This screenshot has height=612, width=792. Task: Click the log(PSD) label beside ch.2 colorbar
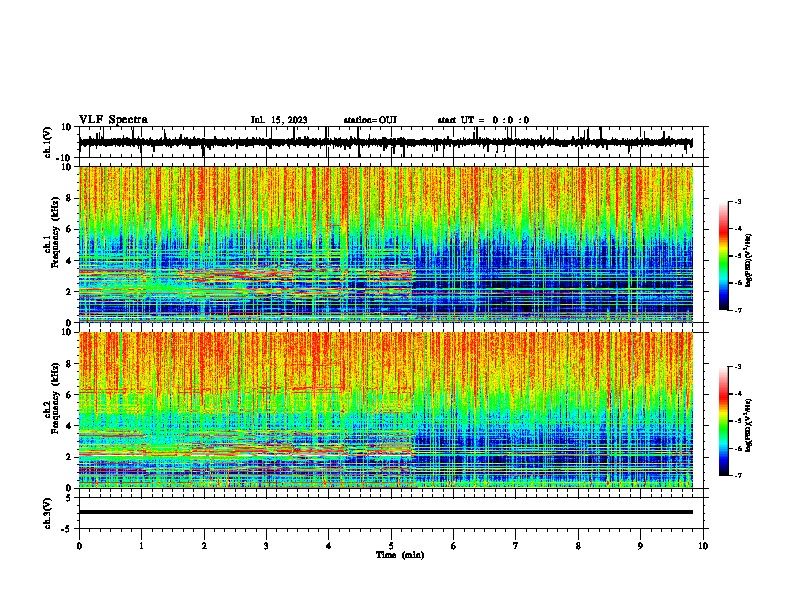click(748, 425)
